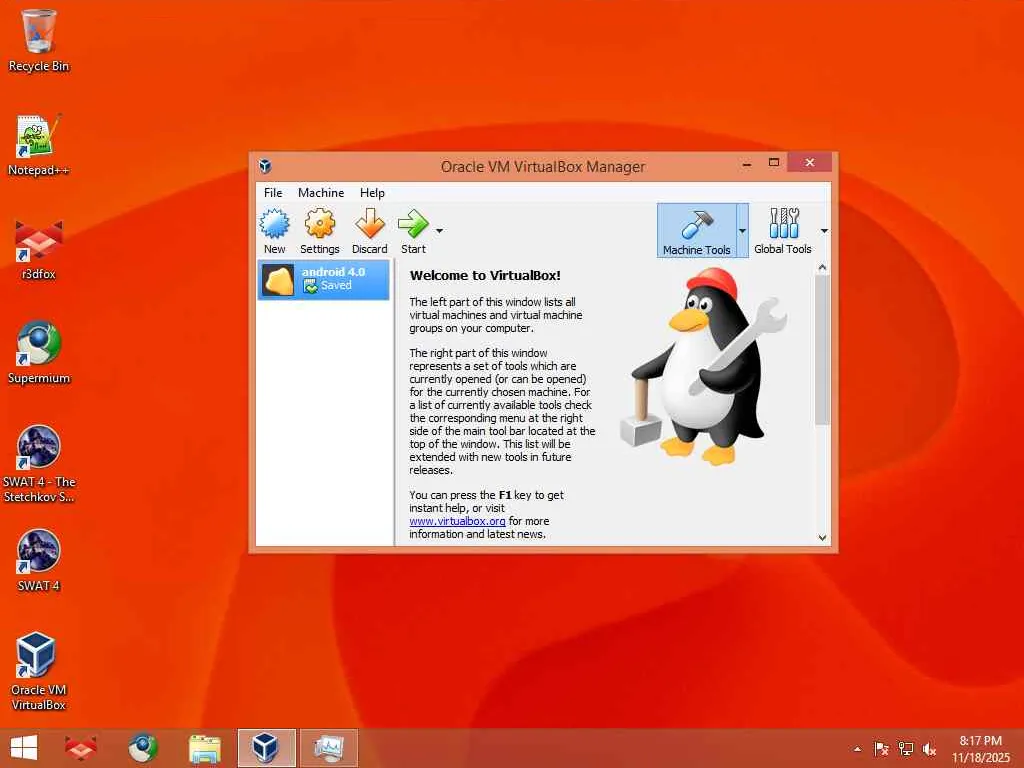Click the welcome pane scroll up arrow
Viewport: 1024px width, 768px height.
click(822, 268)
